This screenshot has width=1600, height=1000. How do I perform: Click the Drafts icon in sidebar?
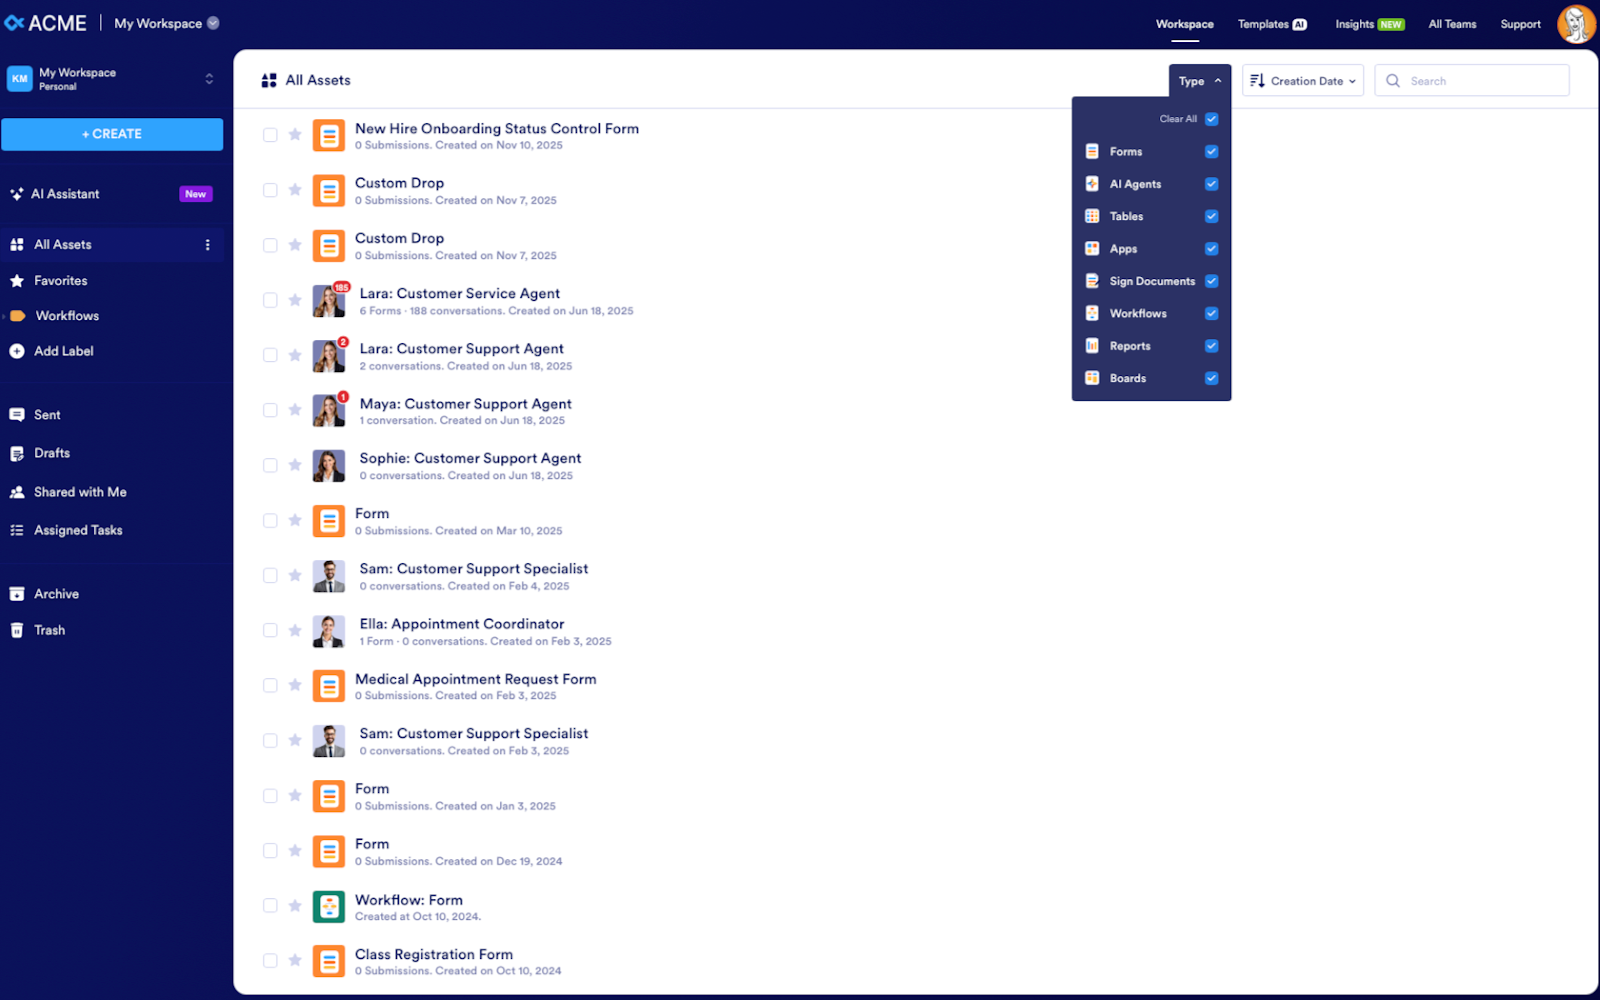click(17, 453)
